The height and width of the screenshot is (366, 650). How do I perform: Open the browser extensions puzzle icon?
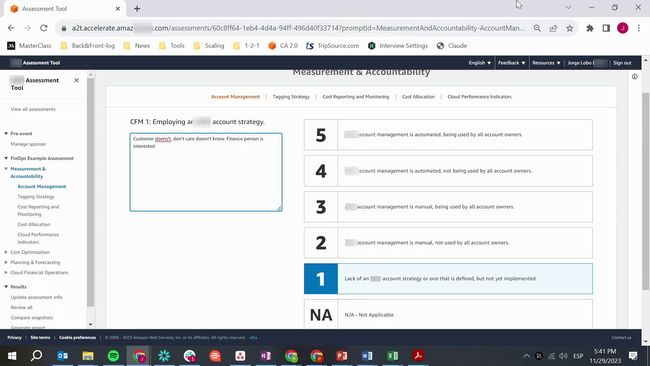click(x=590, y=28)
